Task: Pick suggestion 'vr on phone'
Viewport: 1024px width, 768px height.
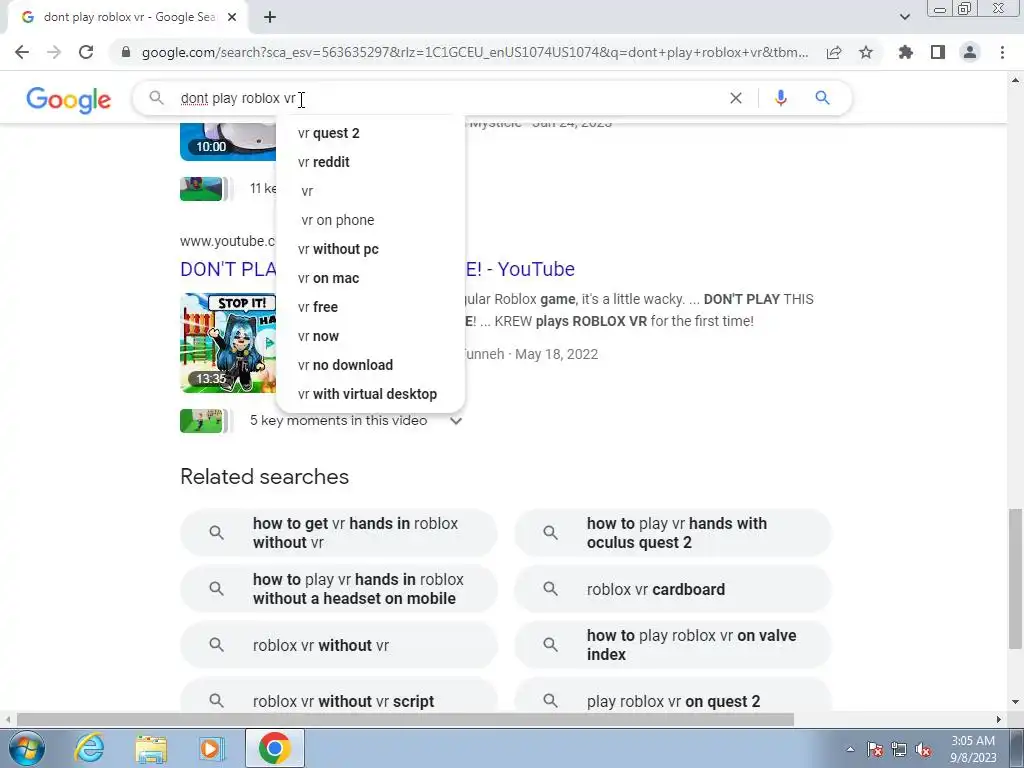Action: [370, 220]
